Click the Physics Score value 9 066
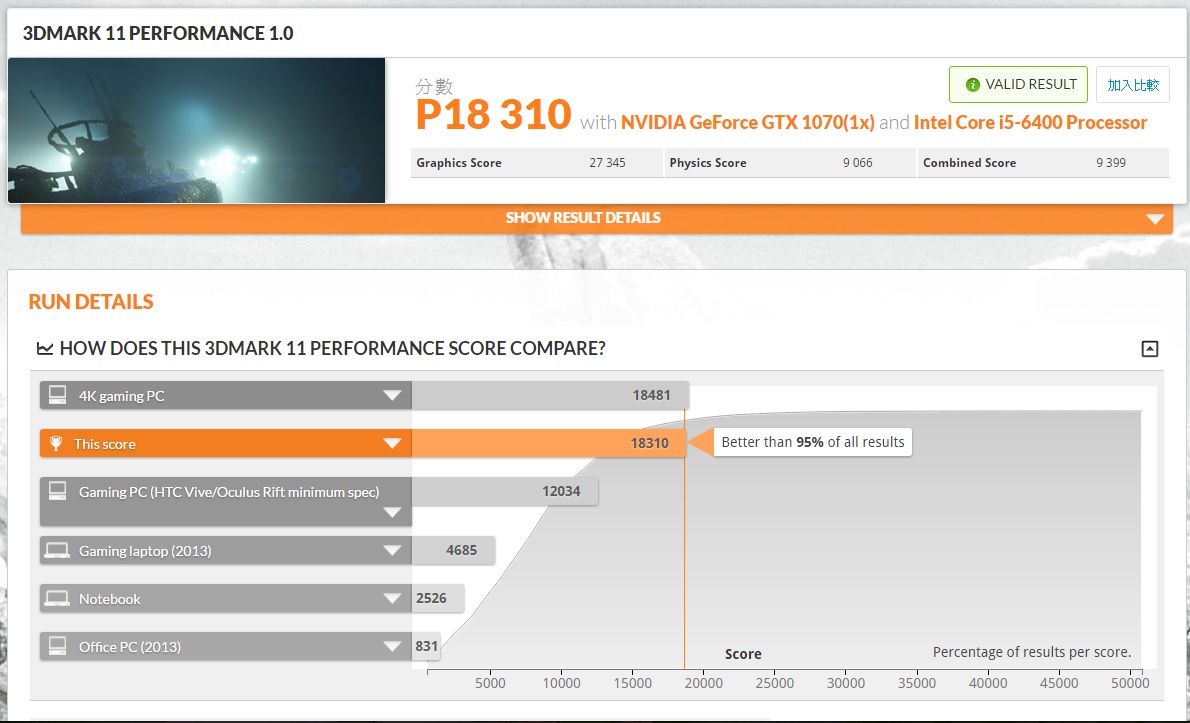Screen dimensions: 1190x723 (858, 163)
